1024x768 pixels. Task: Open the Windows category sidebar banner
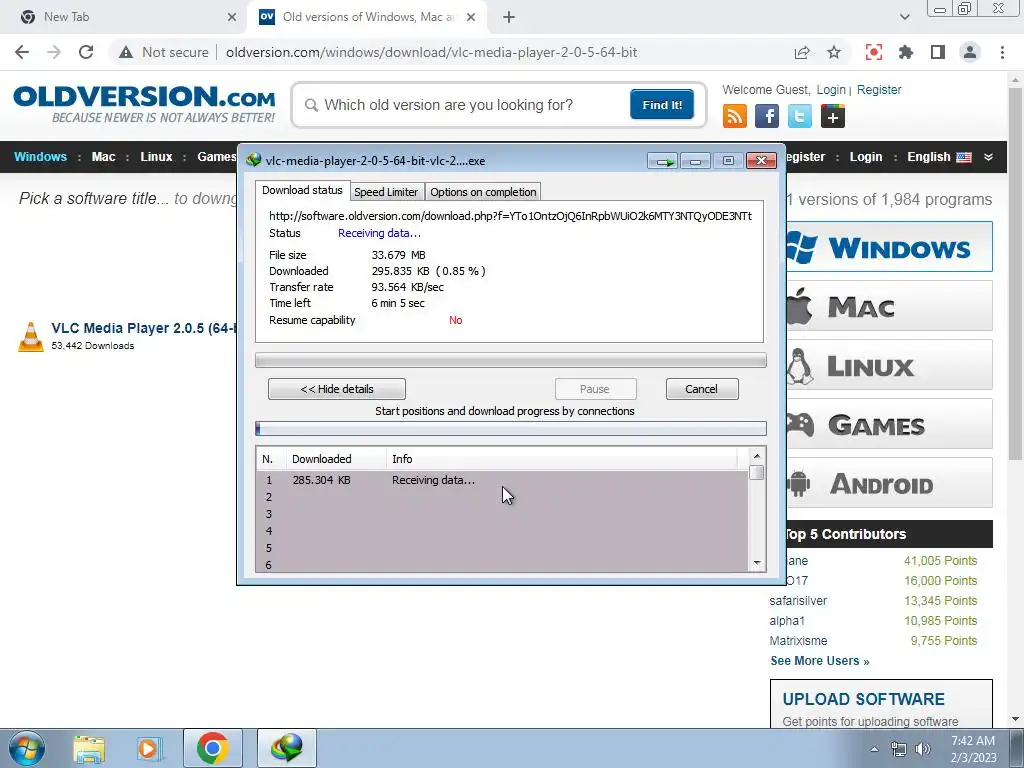coord(889,247)
